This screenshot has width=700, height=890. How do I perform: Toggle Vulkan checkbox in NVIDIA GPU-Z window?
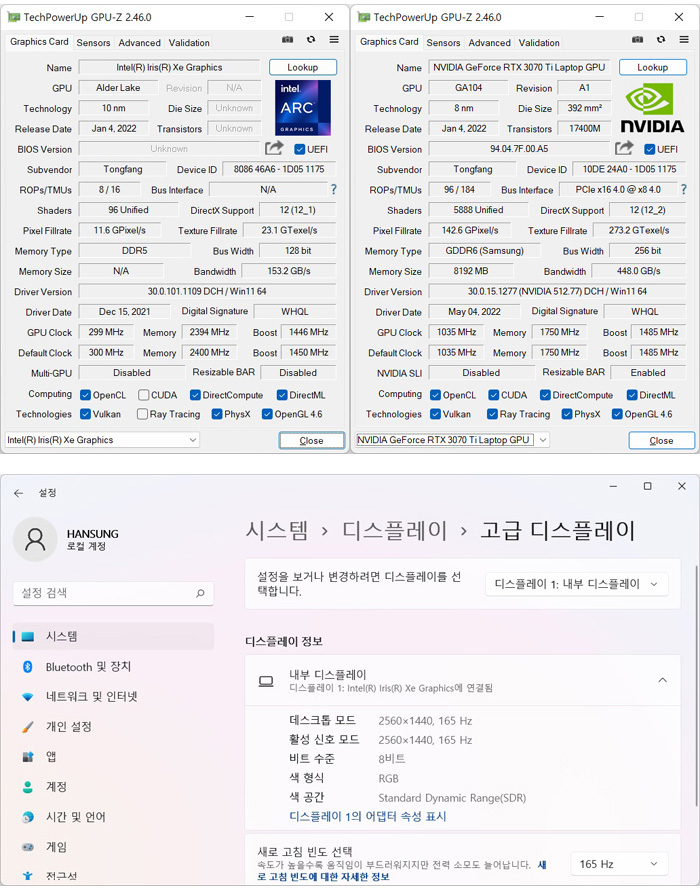click(435, 414)
